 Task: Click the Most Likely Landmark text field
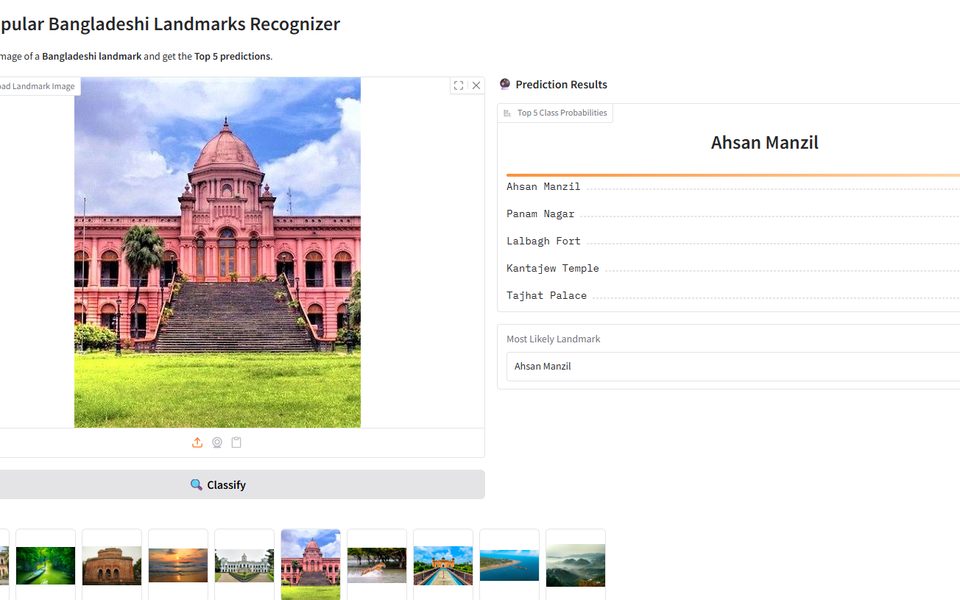(733, 366)
